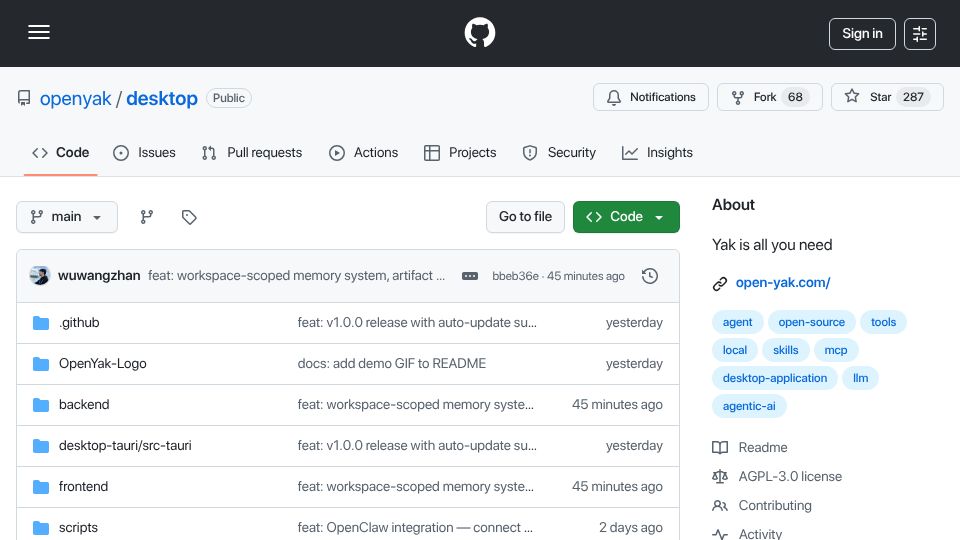
Task: Open wuwangzhan's avatar
Action: coord(40,276)
